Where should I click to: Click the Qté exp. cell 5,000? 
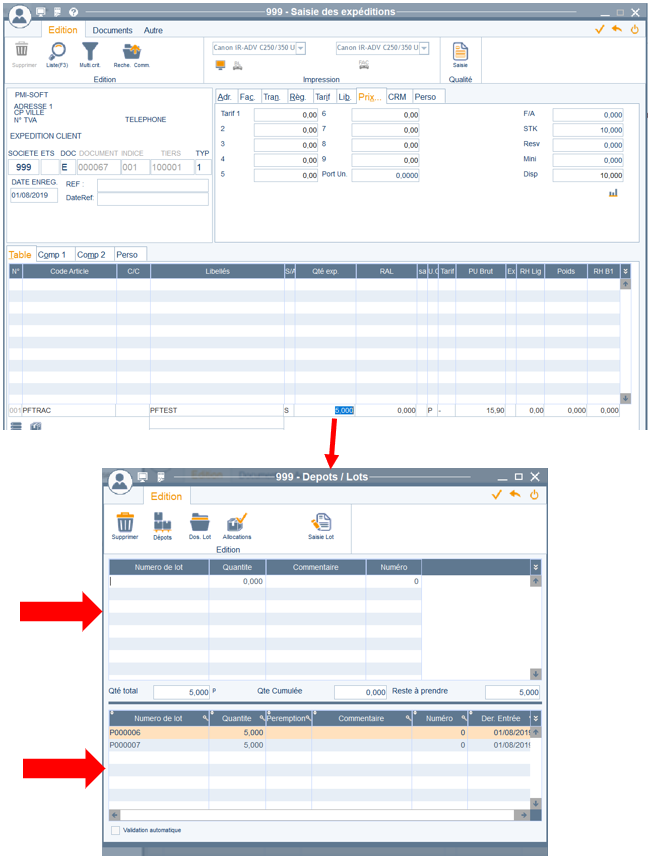pyautogui.click(x=325, y=411)
